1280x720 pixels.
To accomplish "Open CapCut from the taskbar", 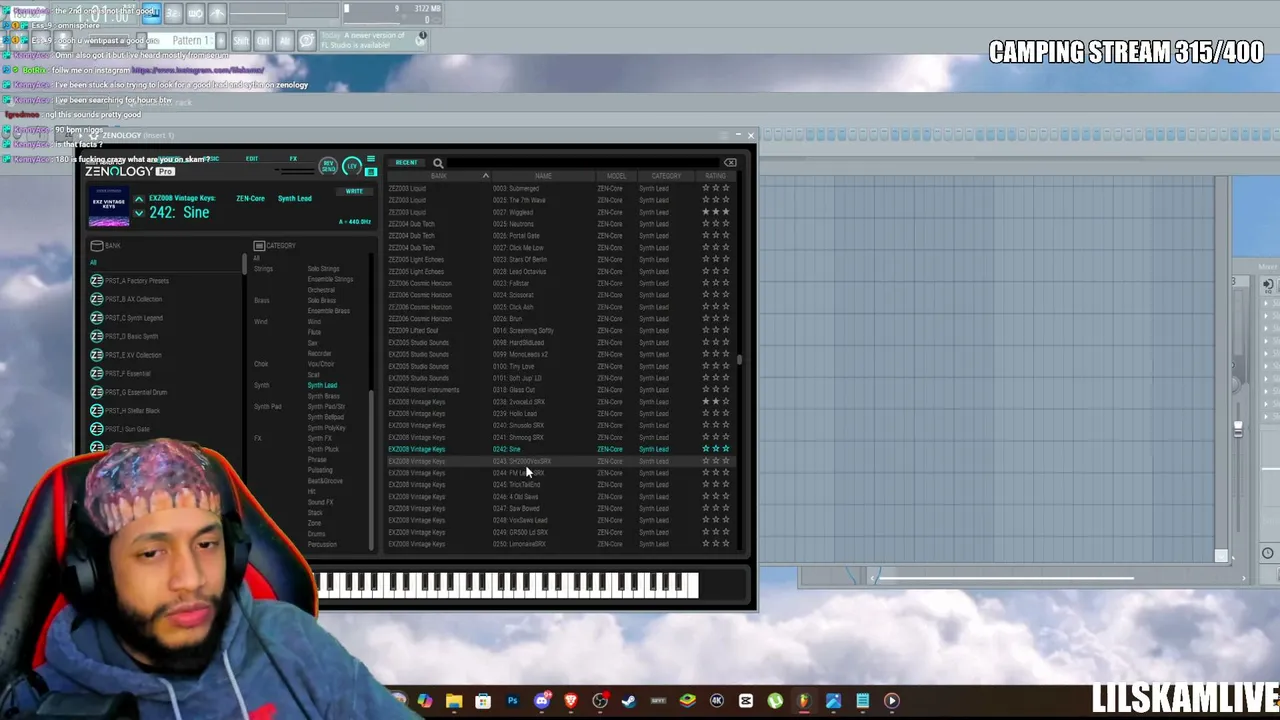I will [745, 701].
